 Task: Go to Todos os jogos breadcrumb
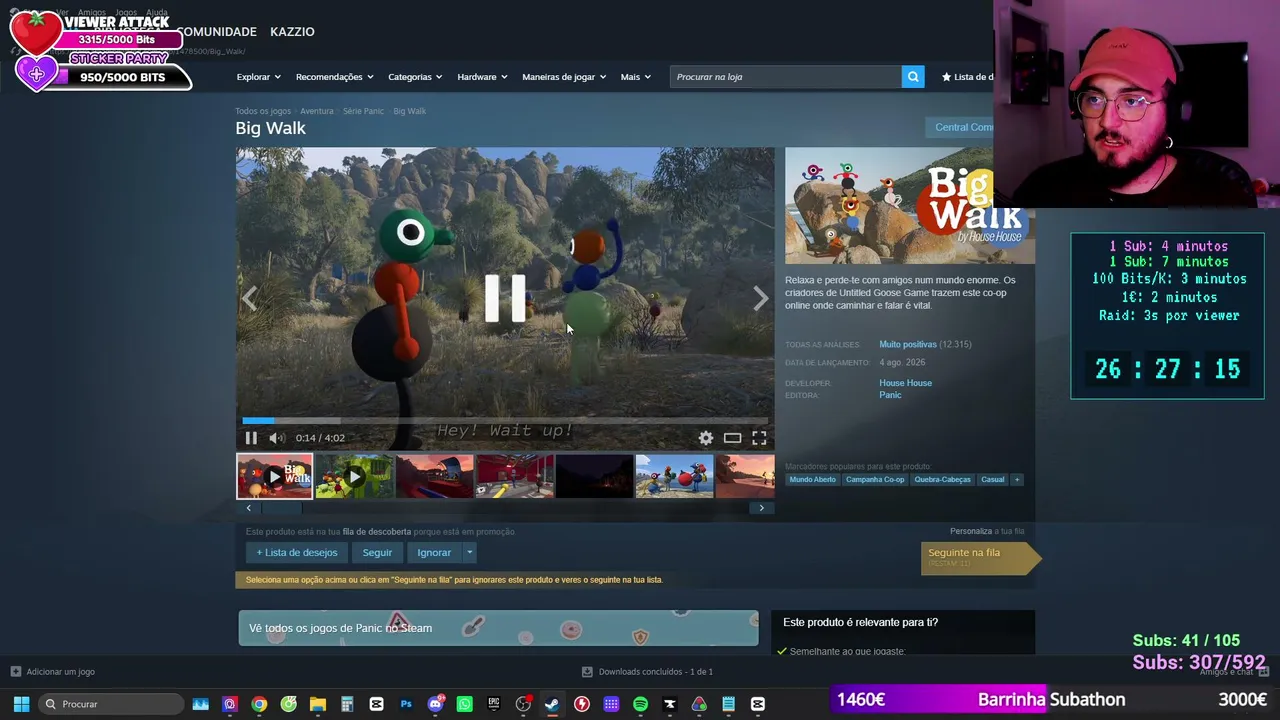coord(263,111)
